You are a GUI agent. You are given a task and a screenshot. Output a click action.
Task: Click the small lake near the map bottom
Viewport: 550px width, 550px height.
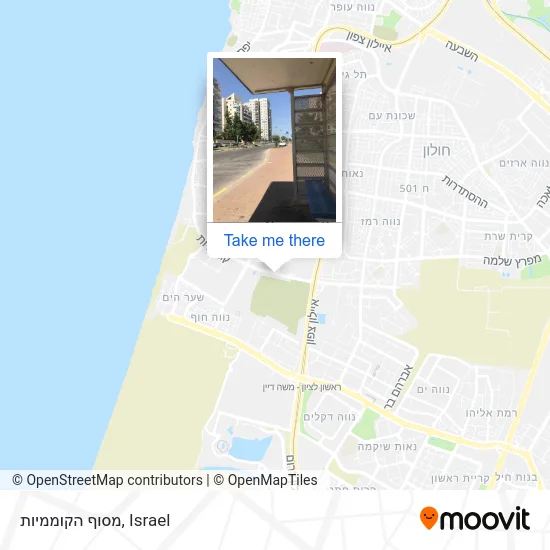(250, 448)
